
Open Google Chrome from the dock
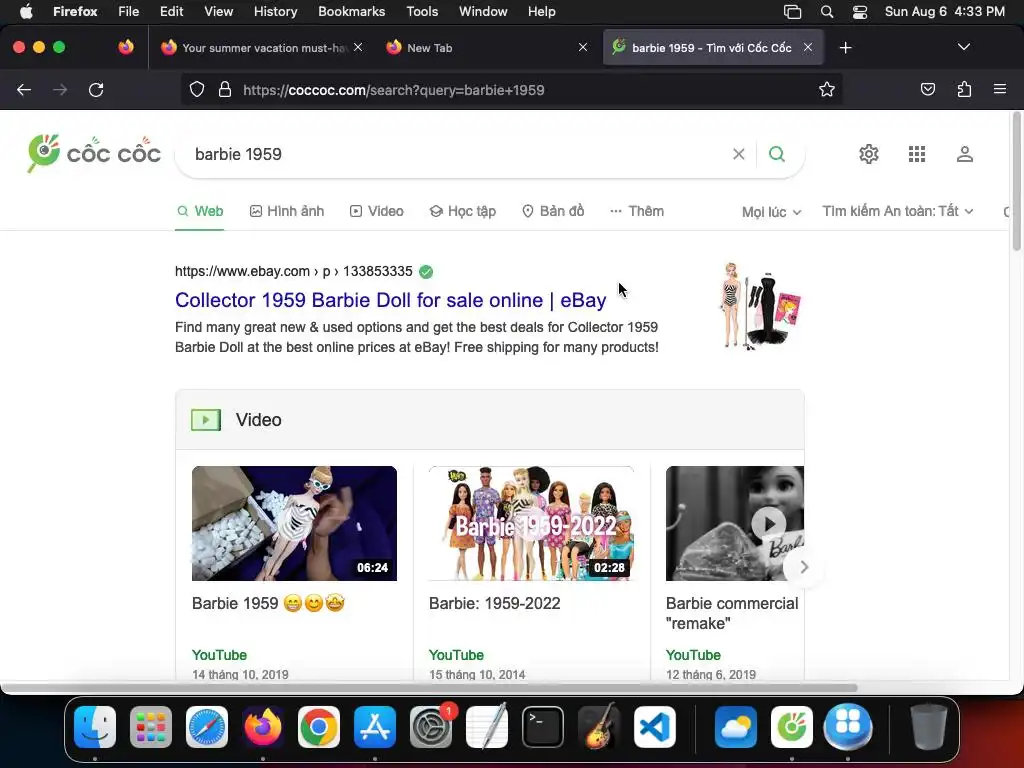[319, 726]
